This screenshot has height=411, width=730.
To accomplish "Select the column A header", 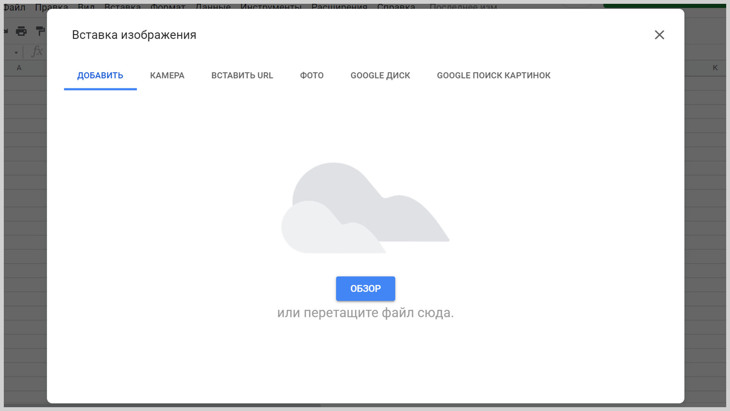I will pos(19,68).
